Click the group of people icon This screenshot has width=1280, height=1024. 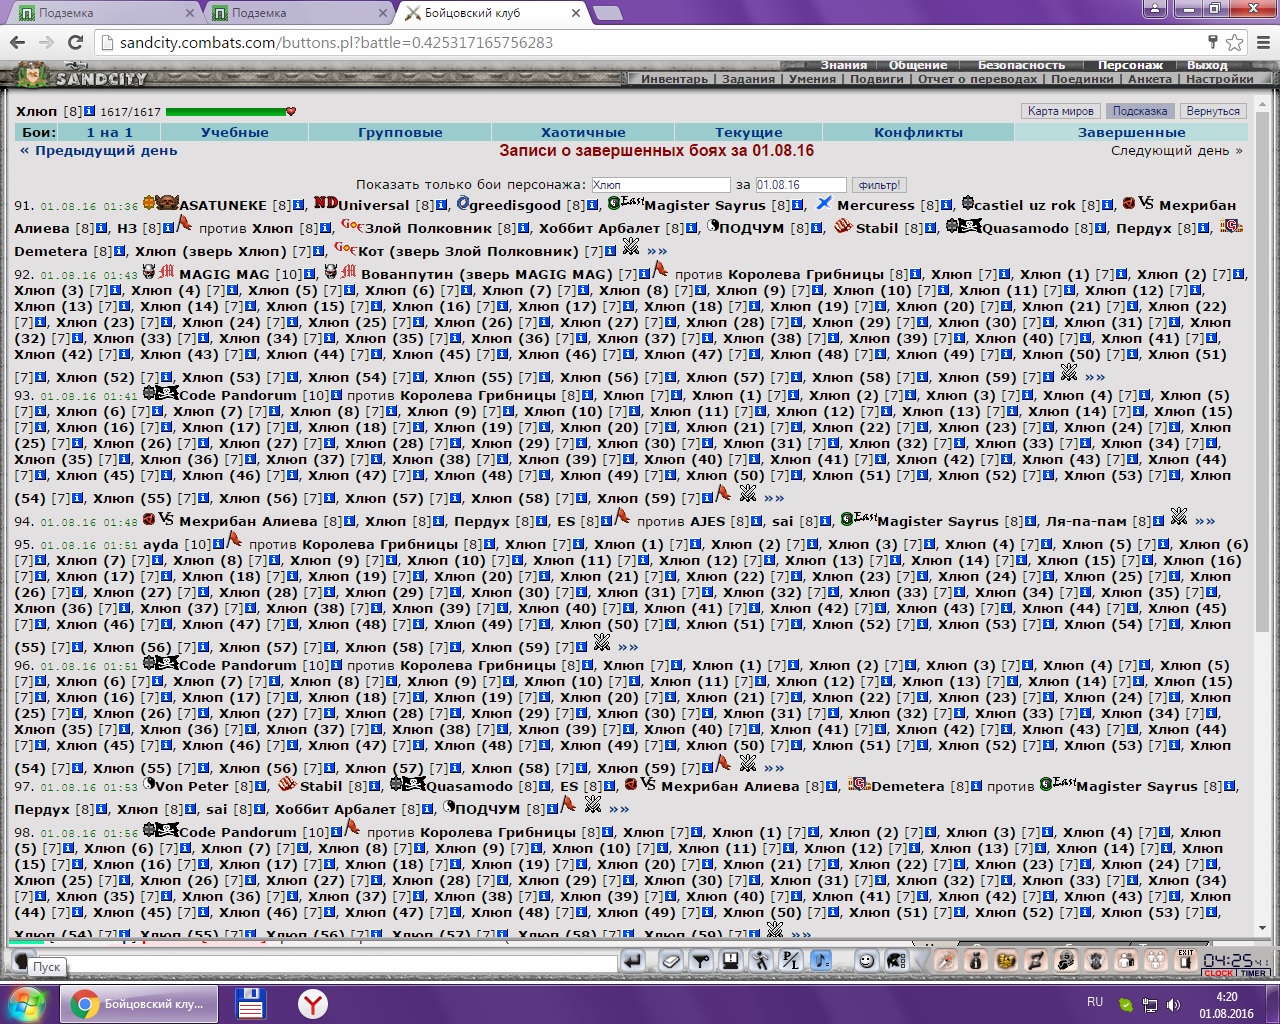pyautogui.click(x=1156, y=961)
